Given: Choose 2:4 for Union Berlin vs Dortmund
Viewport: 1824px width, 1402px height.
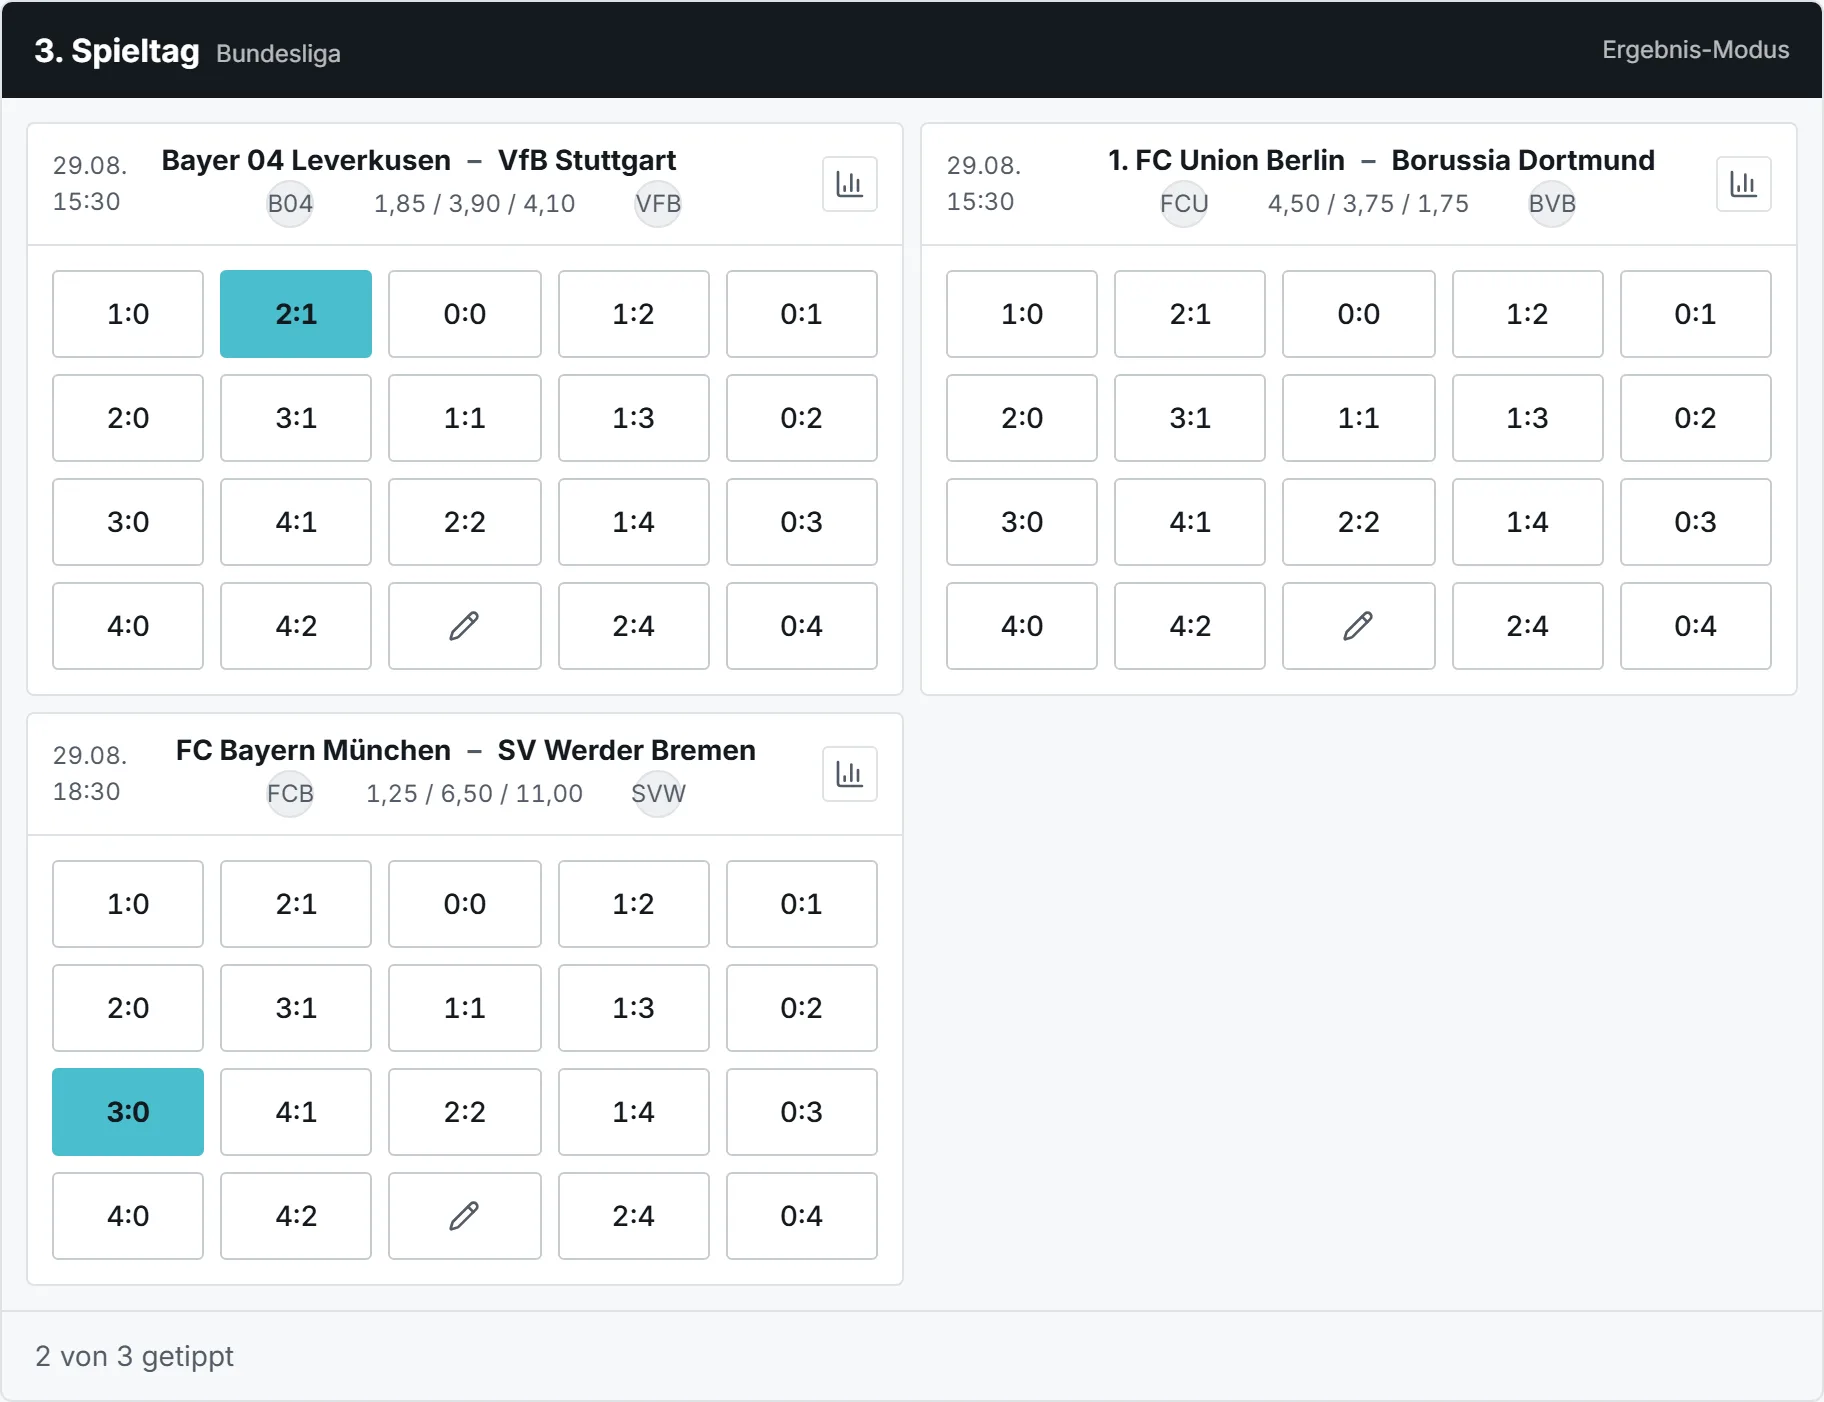Looking at the screenshot, I should pyautogui.click(x=1527, y=626).
